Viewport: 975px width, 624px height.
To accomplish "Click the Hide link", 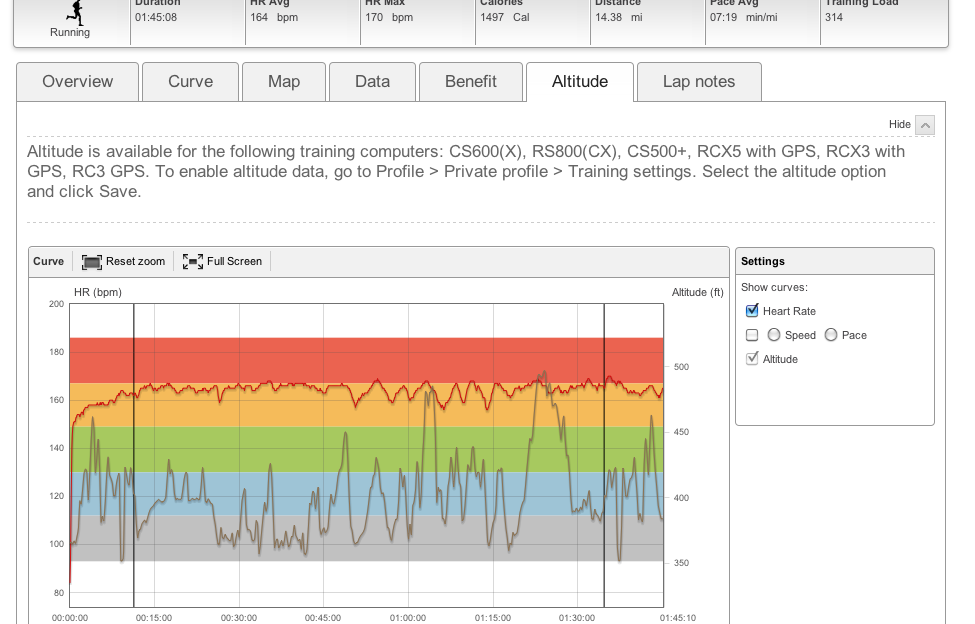I will pos(899,124).
